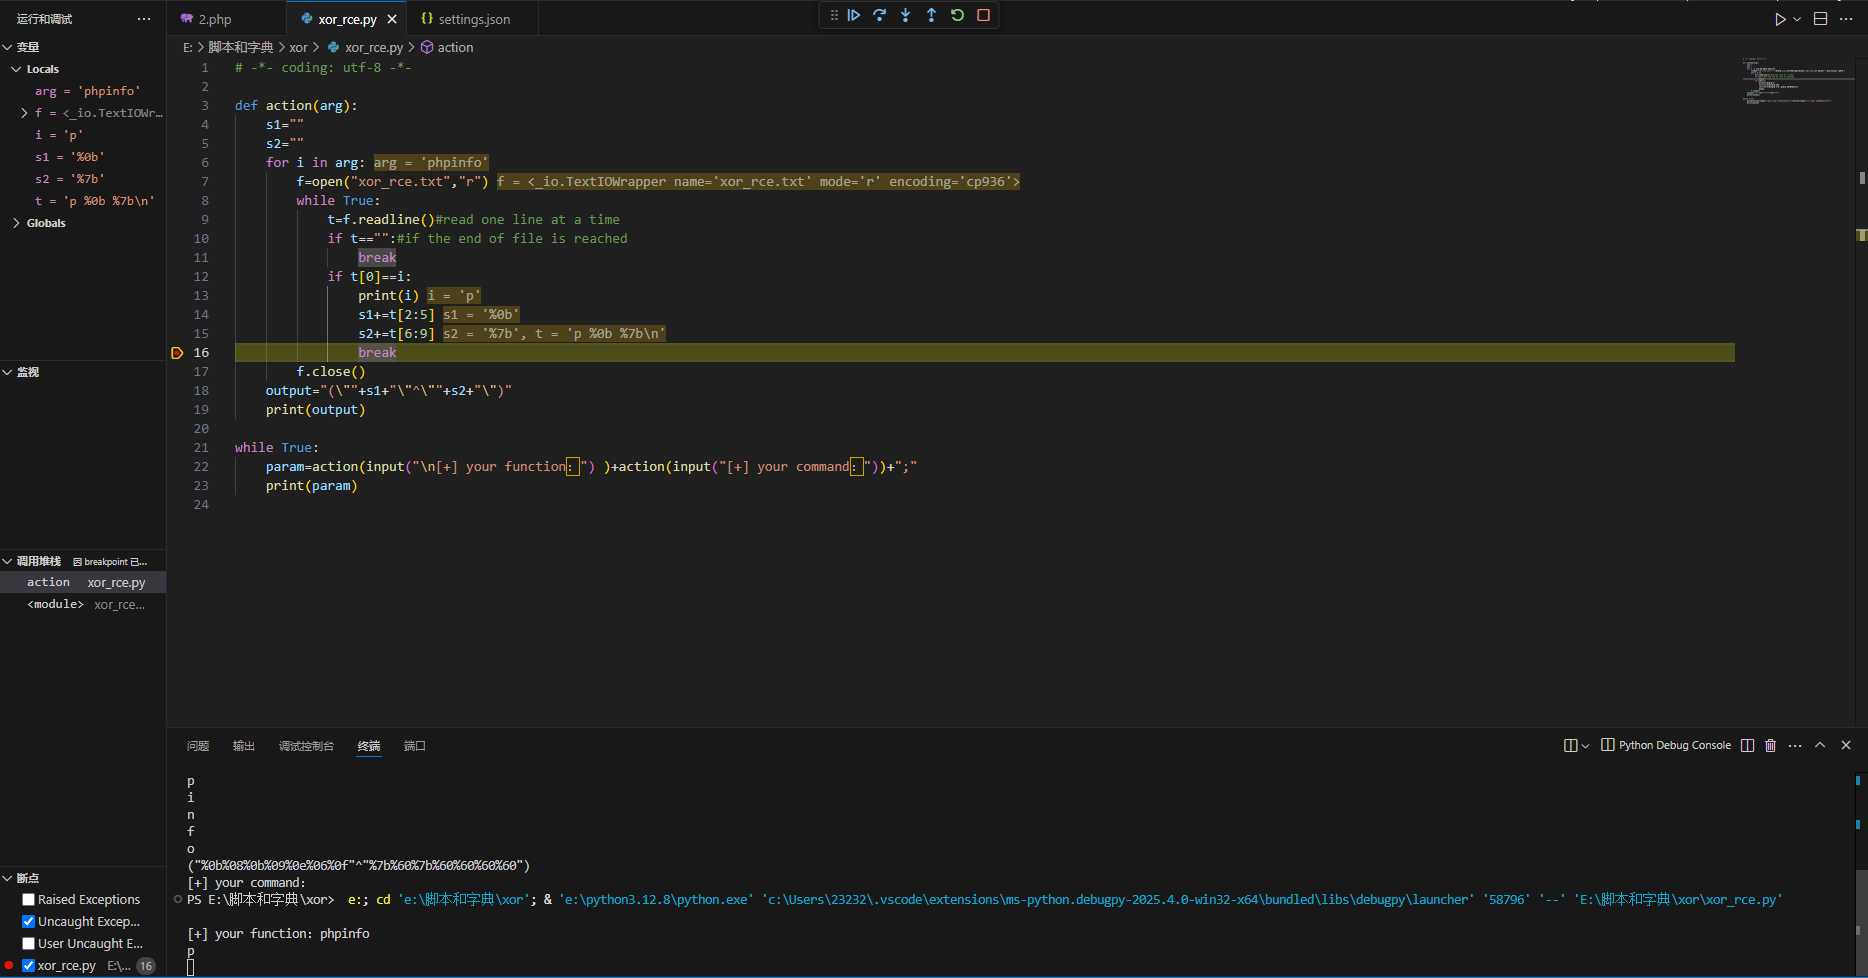Kill terminal using the trash icon

[x=1771, y=745]
